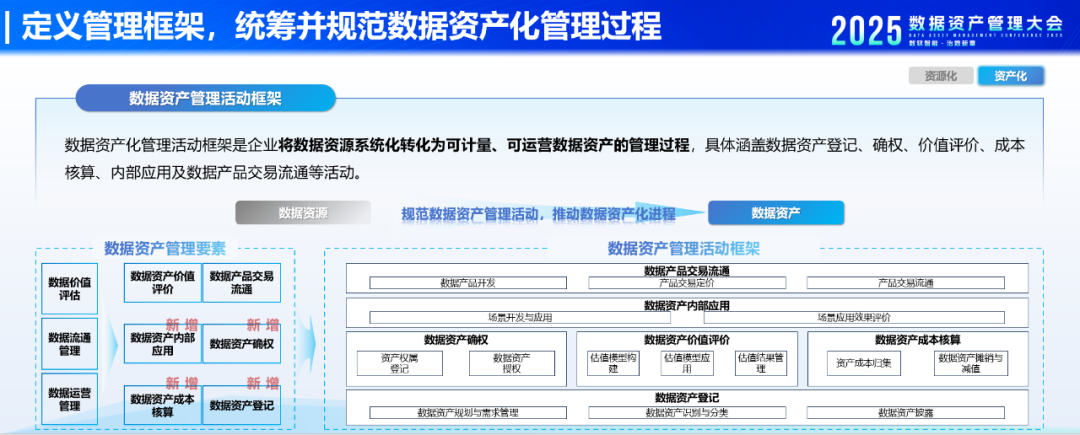Image resolution: width=1080 pixels, height=435 pixels.
Task: Click 数据资产内部应用 box in the elements panel
Action: tap(163, 343)
